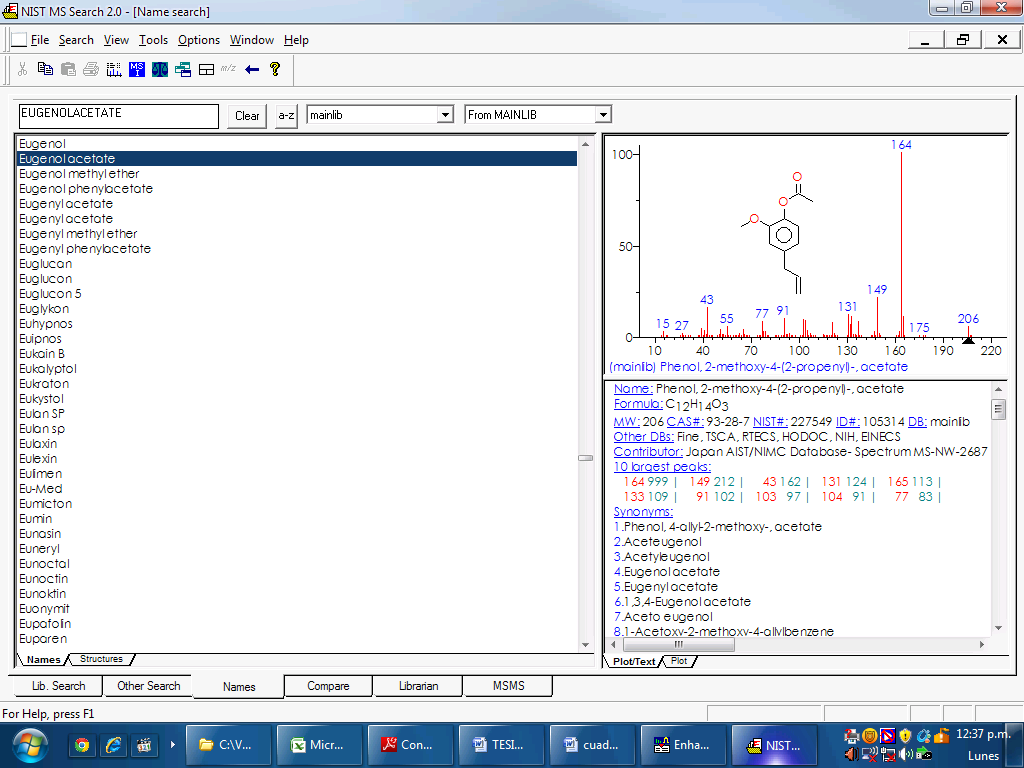The height and width of the screenshot is (768, 1024).
Task: Launch Internet Explorer from the taskbar
Action: coord(113,745)
